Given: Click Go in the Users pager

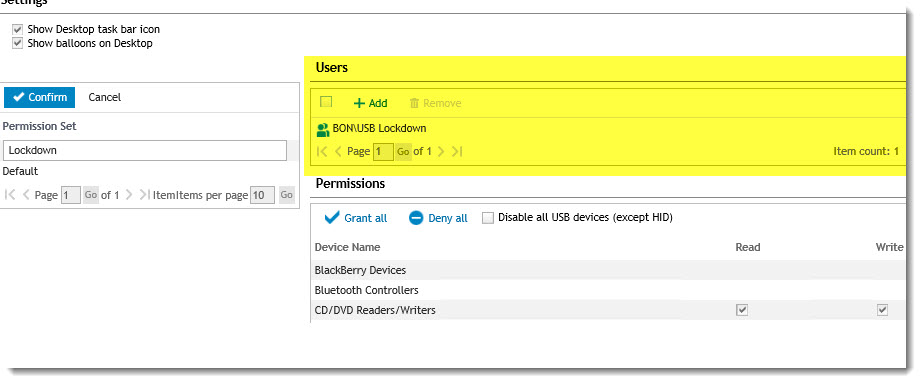Looking at the screenshot, I should 403,152.
